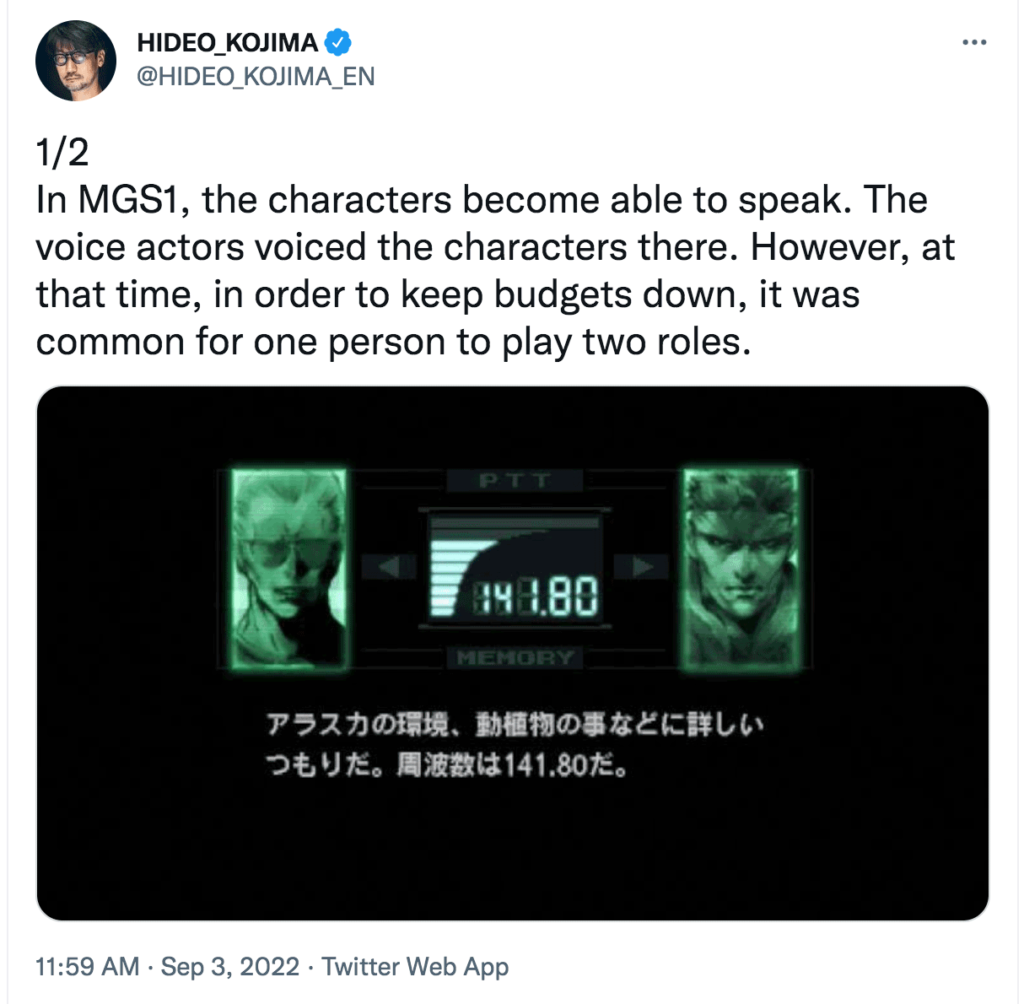Click the 11:59 AM timestamp
This screenshot has width=1024, height=1004.
pyautogui.click(x=87, y=967)
